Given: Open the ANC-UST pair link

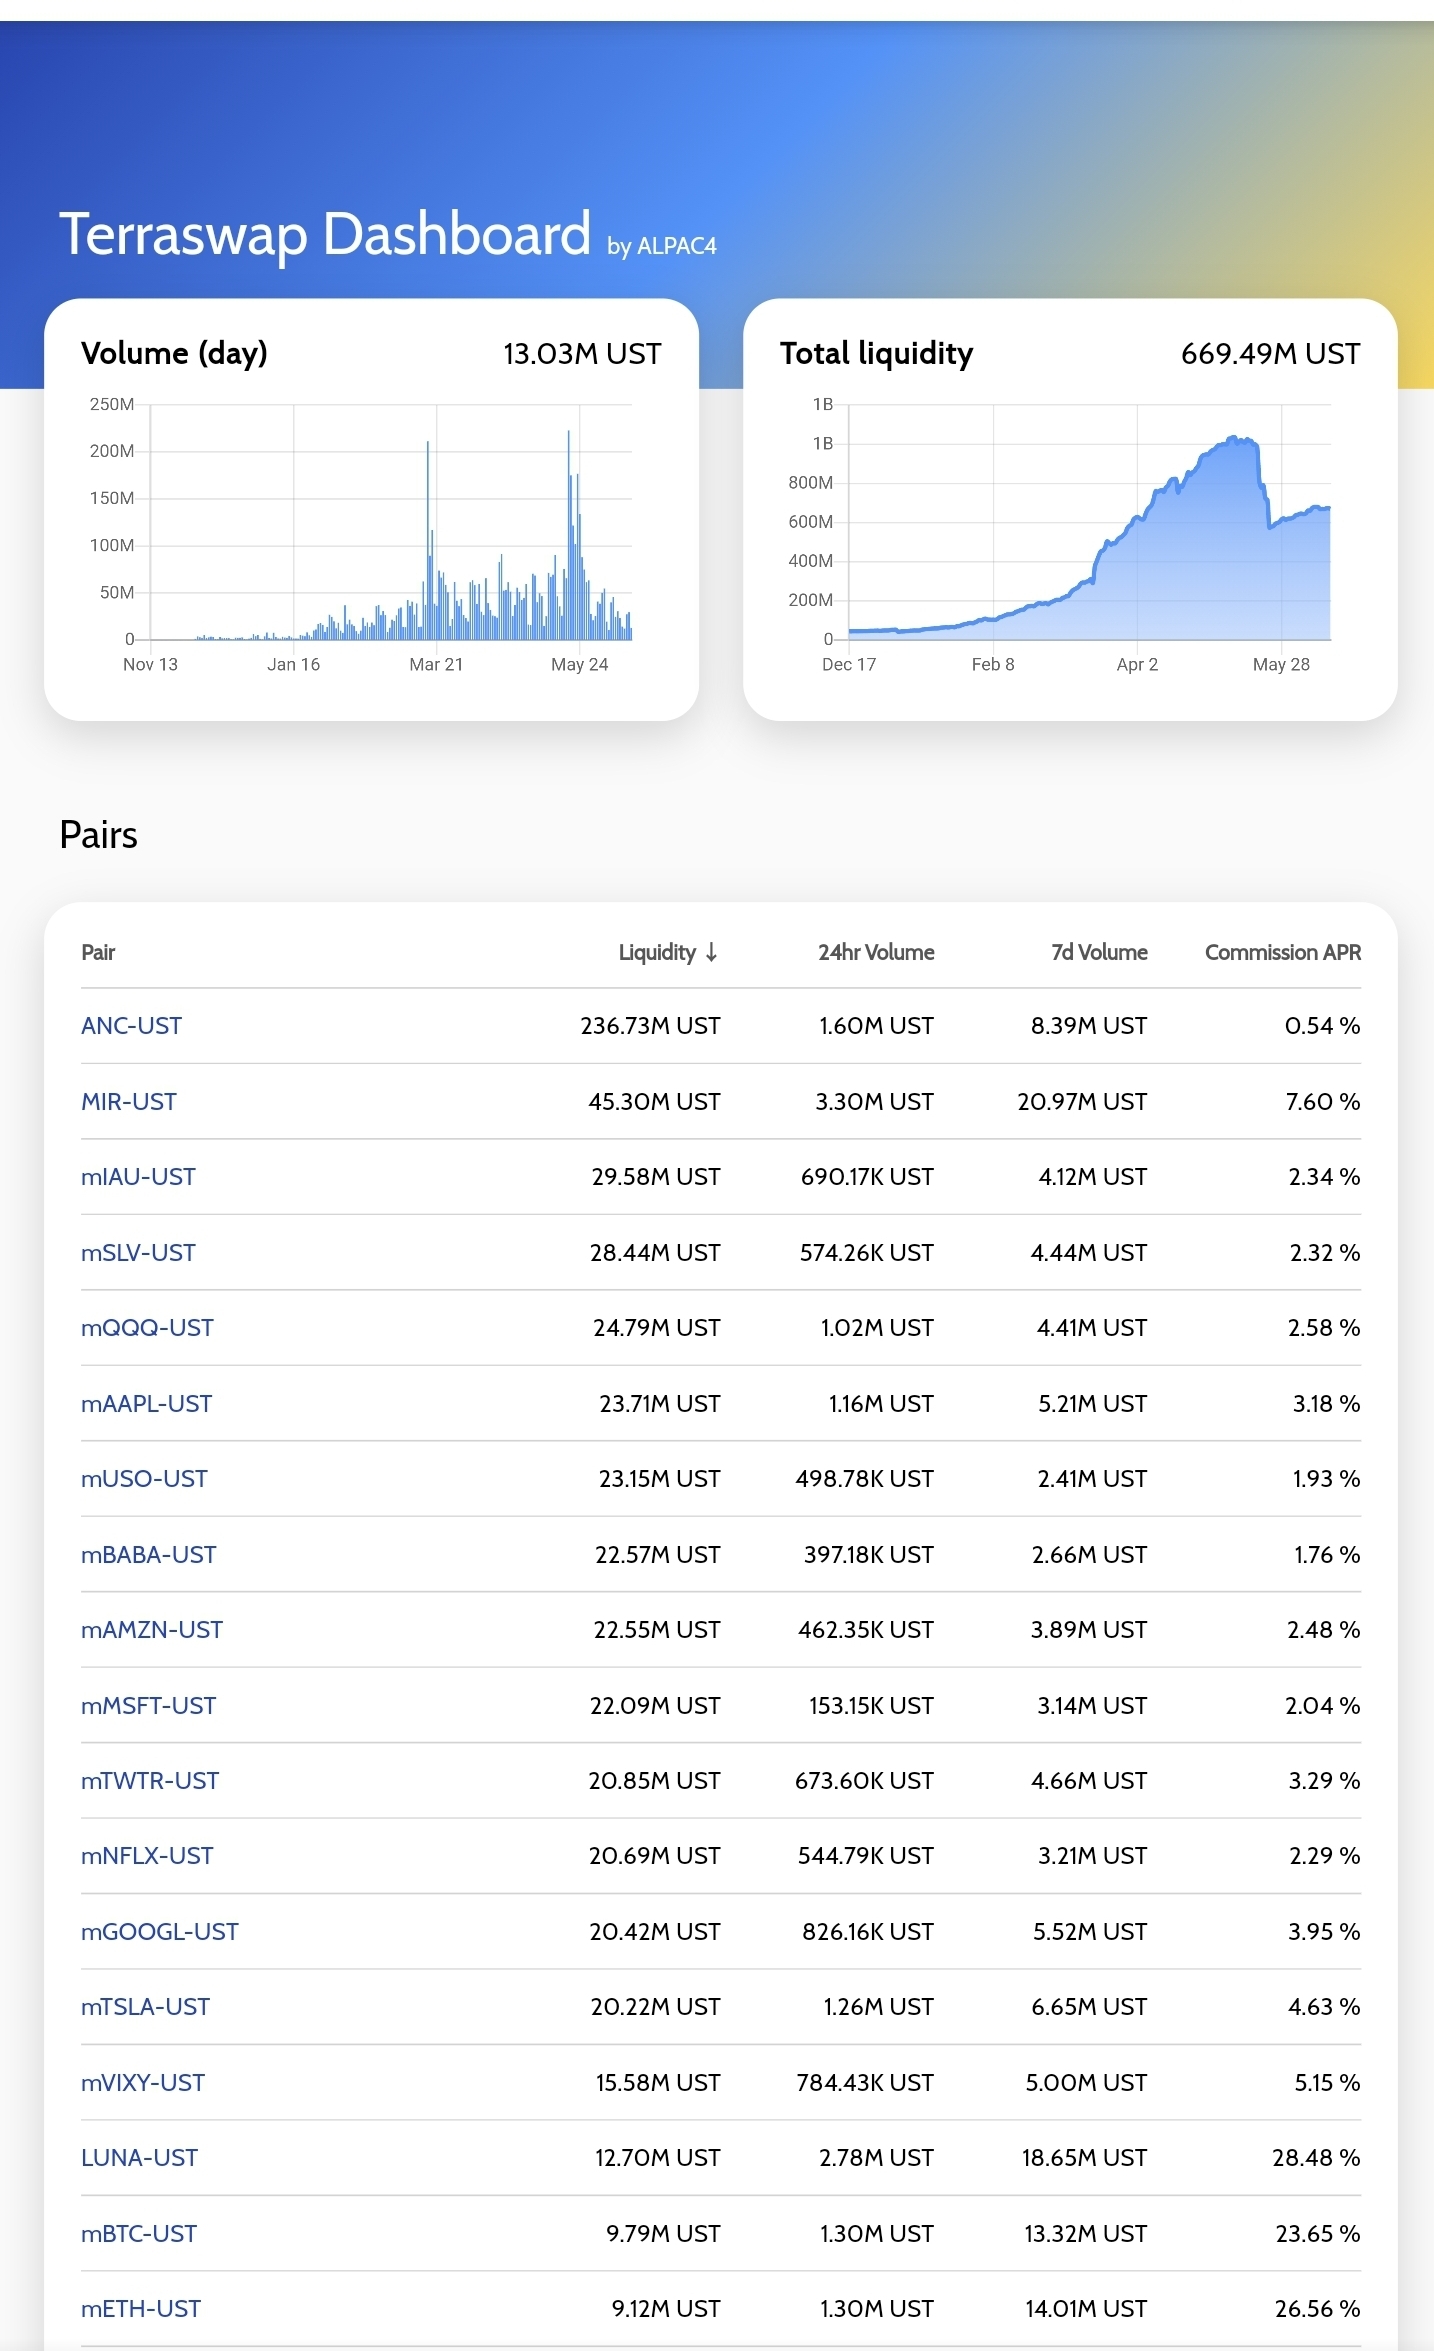Looking at the screenshot, I should [x=132, y=1026].
